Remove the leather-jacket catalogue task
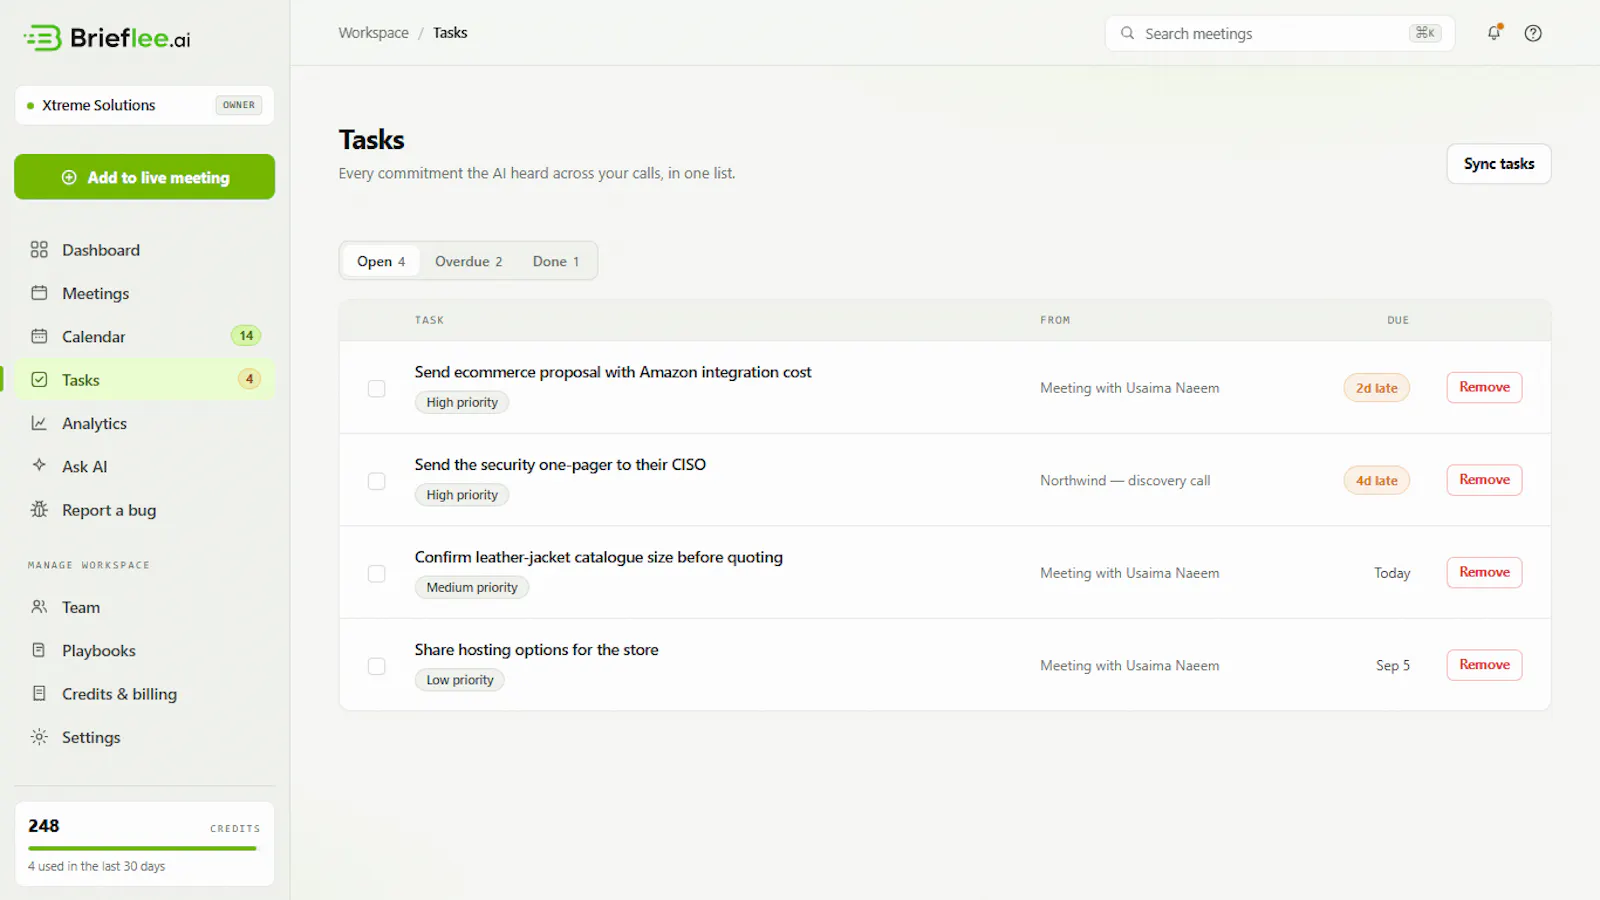Screen dimensions: 1600x900 (1484, 572)
